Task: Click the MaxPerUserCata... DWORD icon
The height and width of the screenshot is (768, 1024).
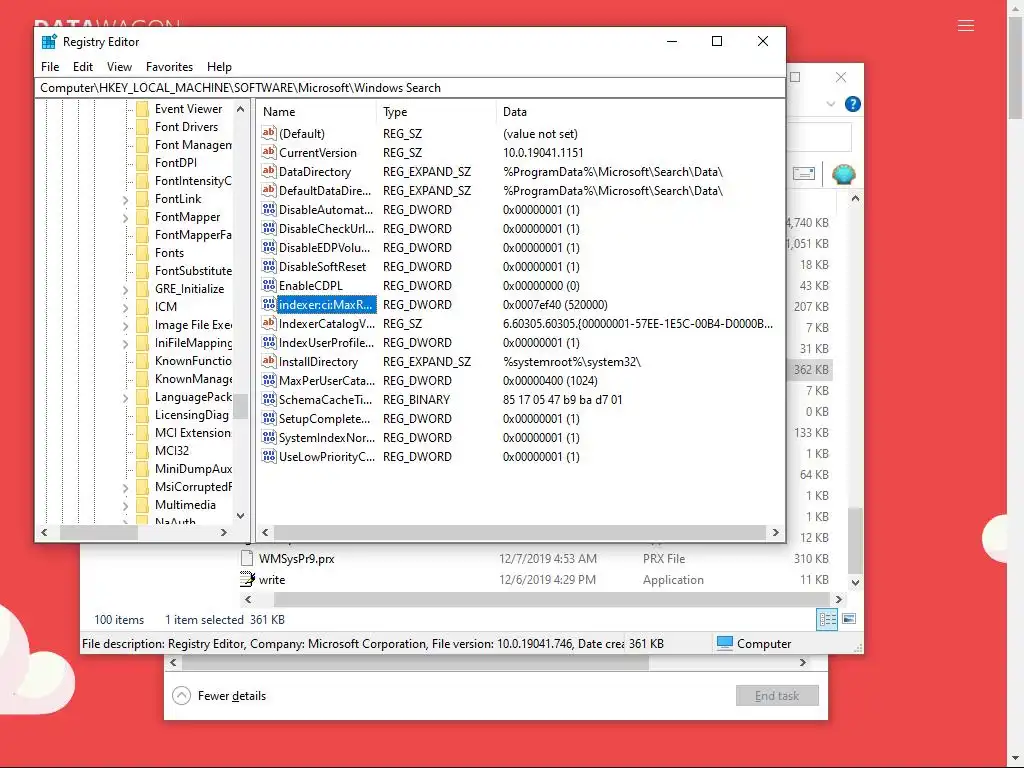Action: 268,380
